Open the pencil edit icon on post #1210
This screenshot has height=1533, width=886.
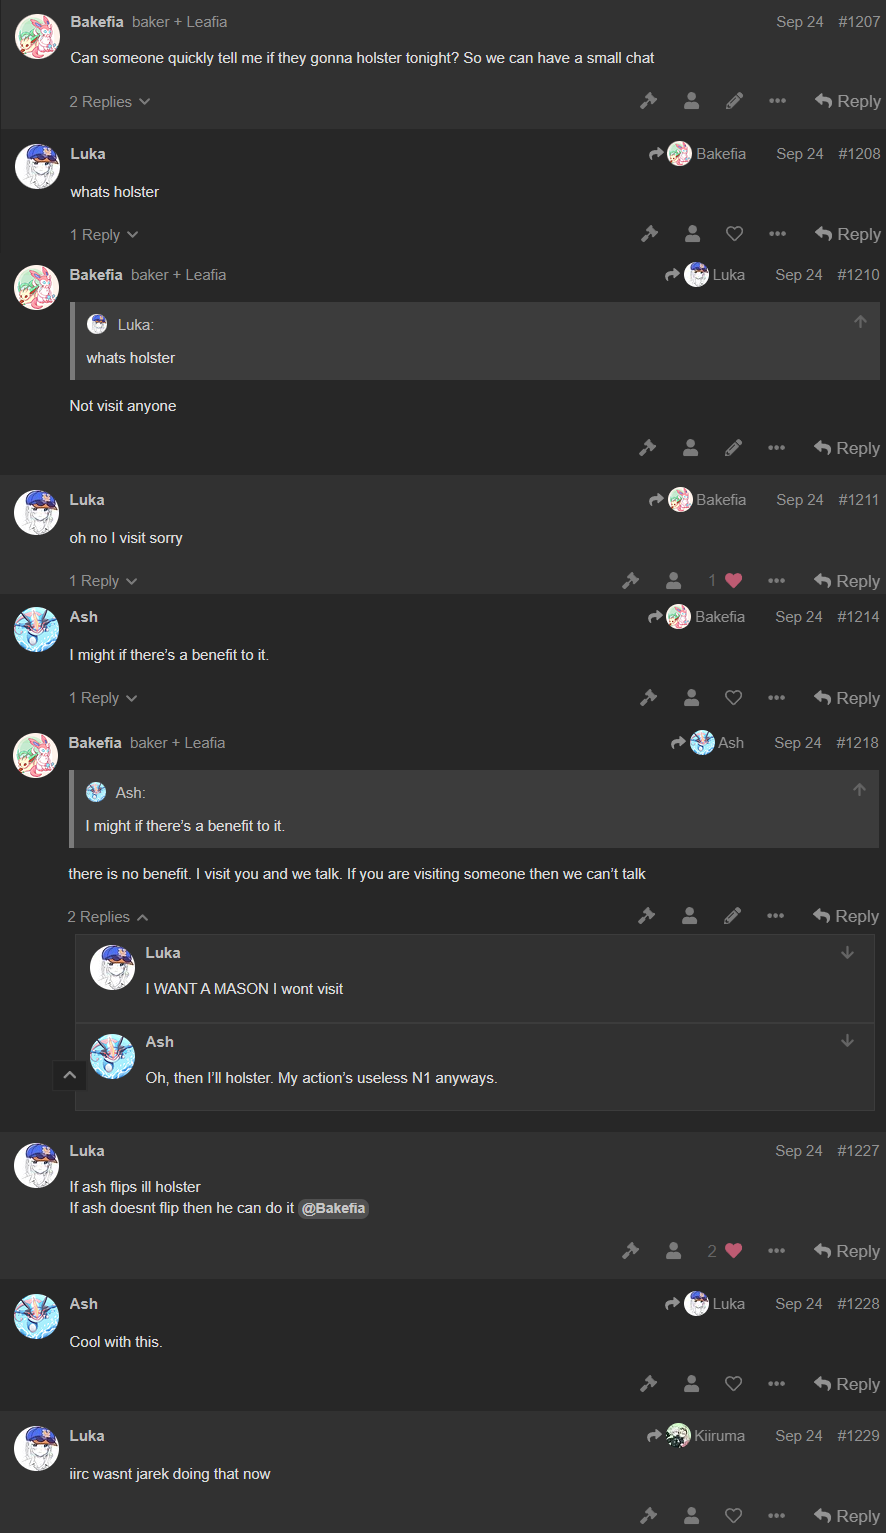tap(733, 448)
